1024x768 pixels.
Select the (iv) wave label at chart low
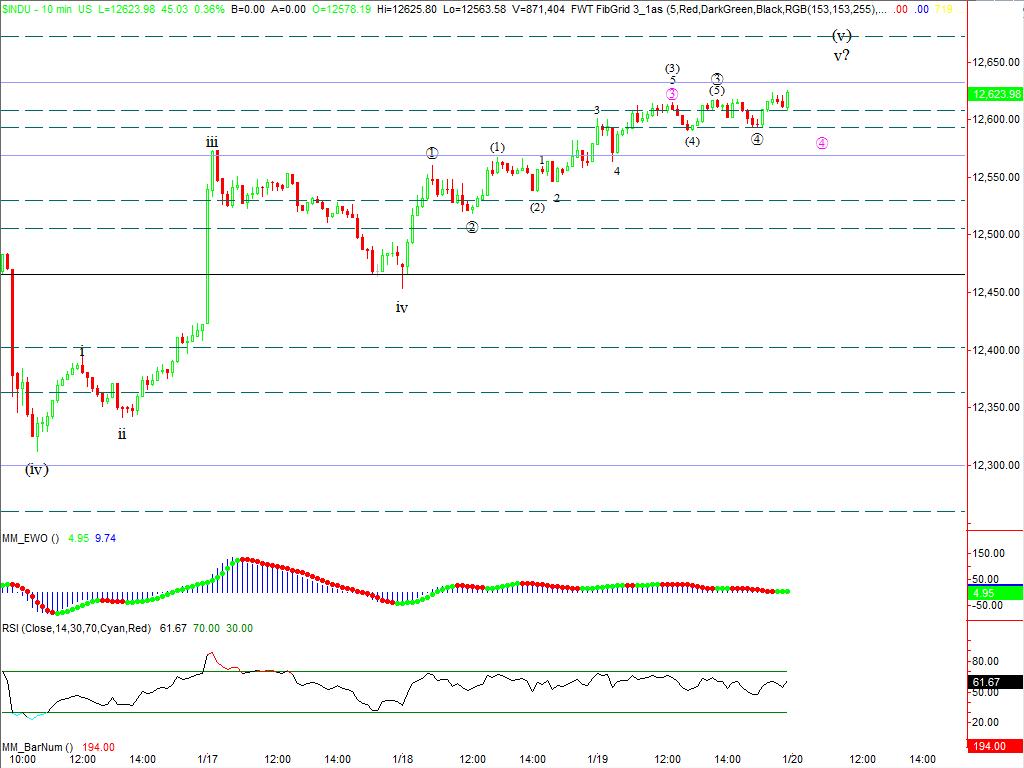pos(37,470)
